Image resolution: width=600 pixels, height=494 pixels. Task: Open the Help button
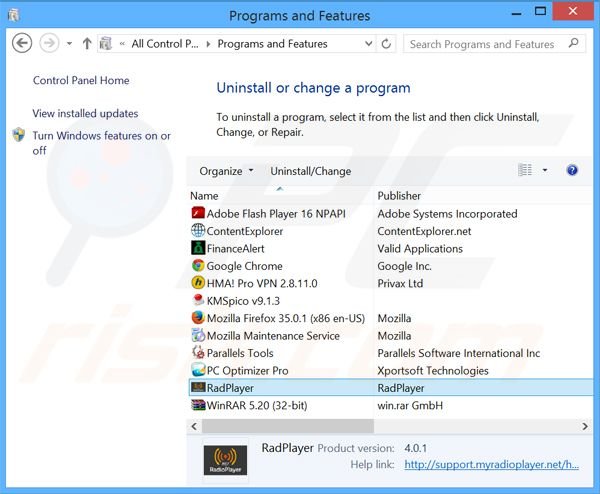click(x=572, y=170)
